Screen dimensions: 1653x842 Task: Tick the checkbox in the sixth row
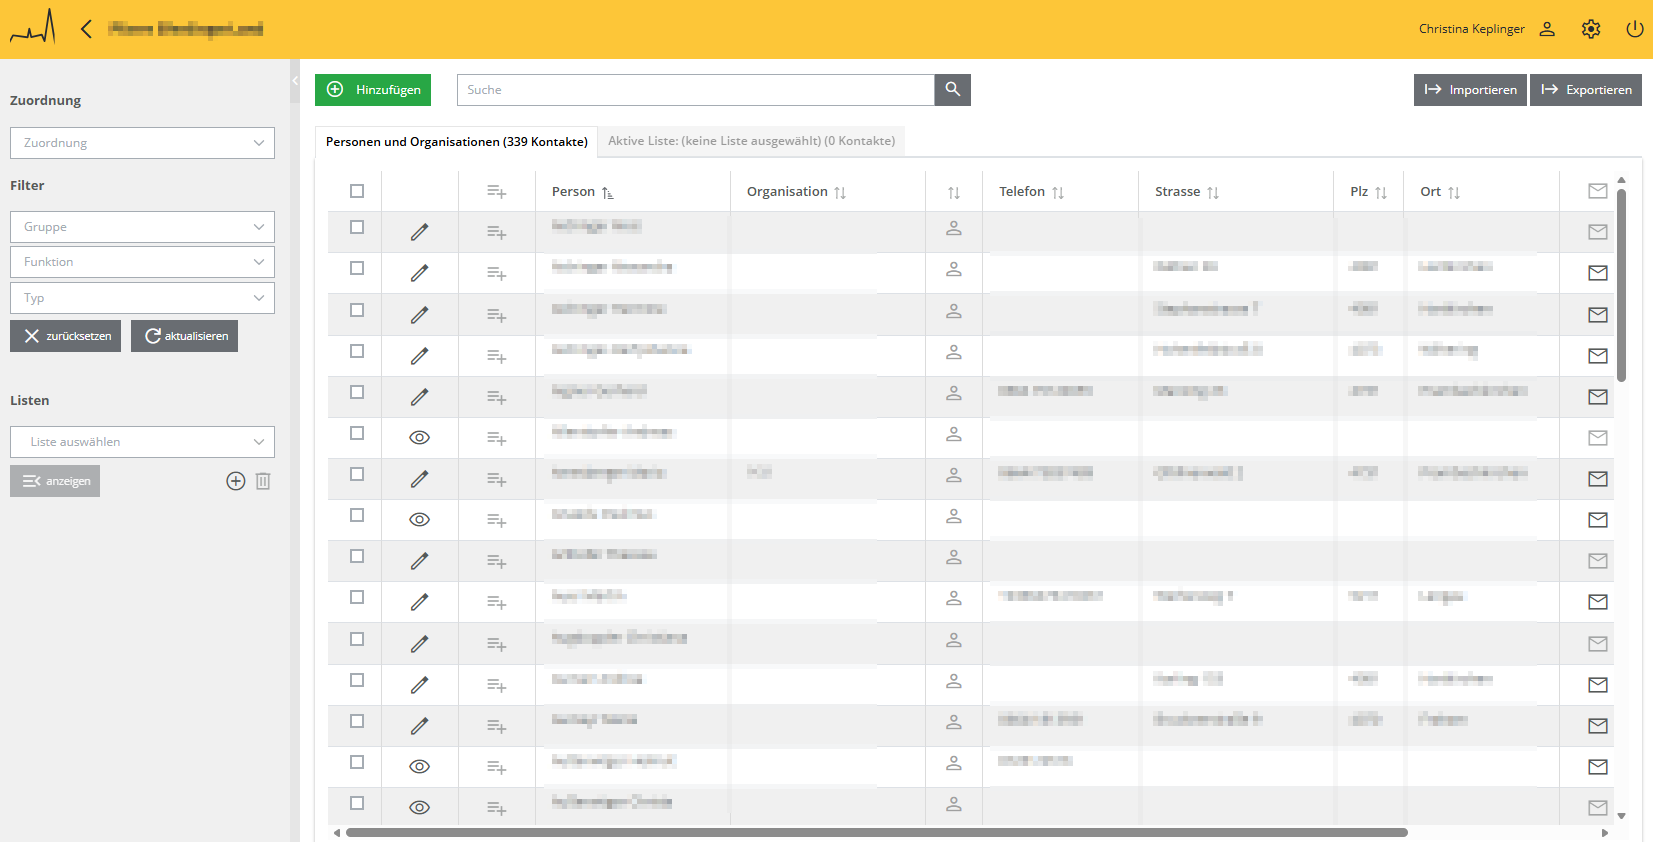357,433
